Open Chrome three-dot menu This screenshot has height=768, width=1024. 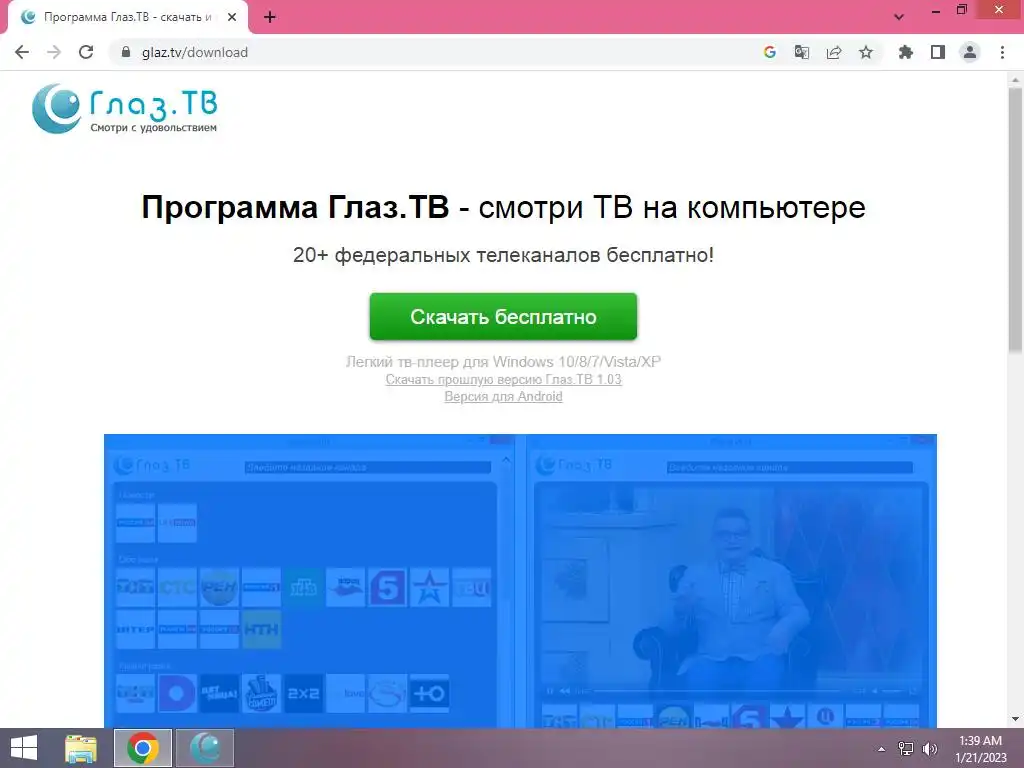point(1002,52)
